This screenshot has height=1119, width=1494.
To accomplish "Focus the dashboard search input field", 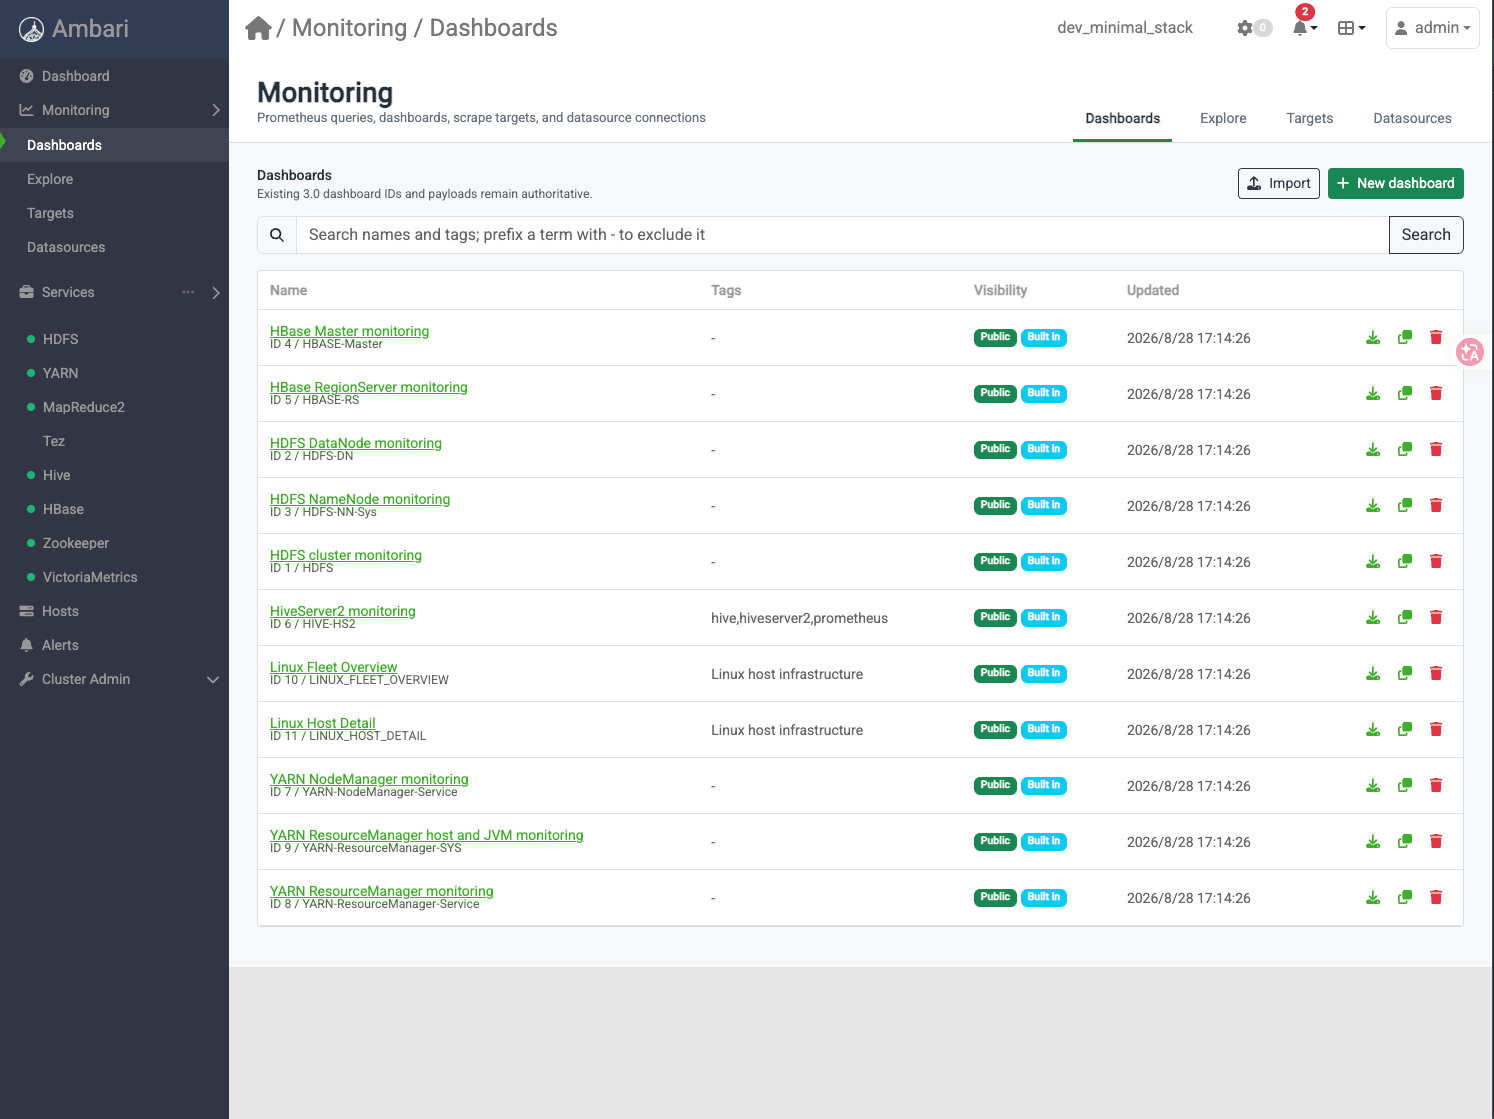I will click(842, 235).
